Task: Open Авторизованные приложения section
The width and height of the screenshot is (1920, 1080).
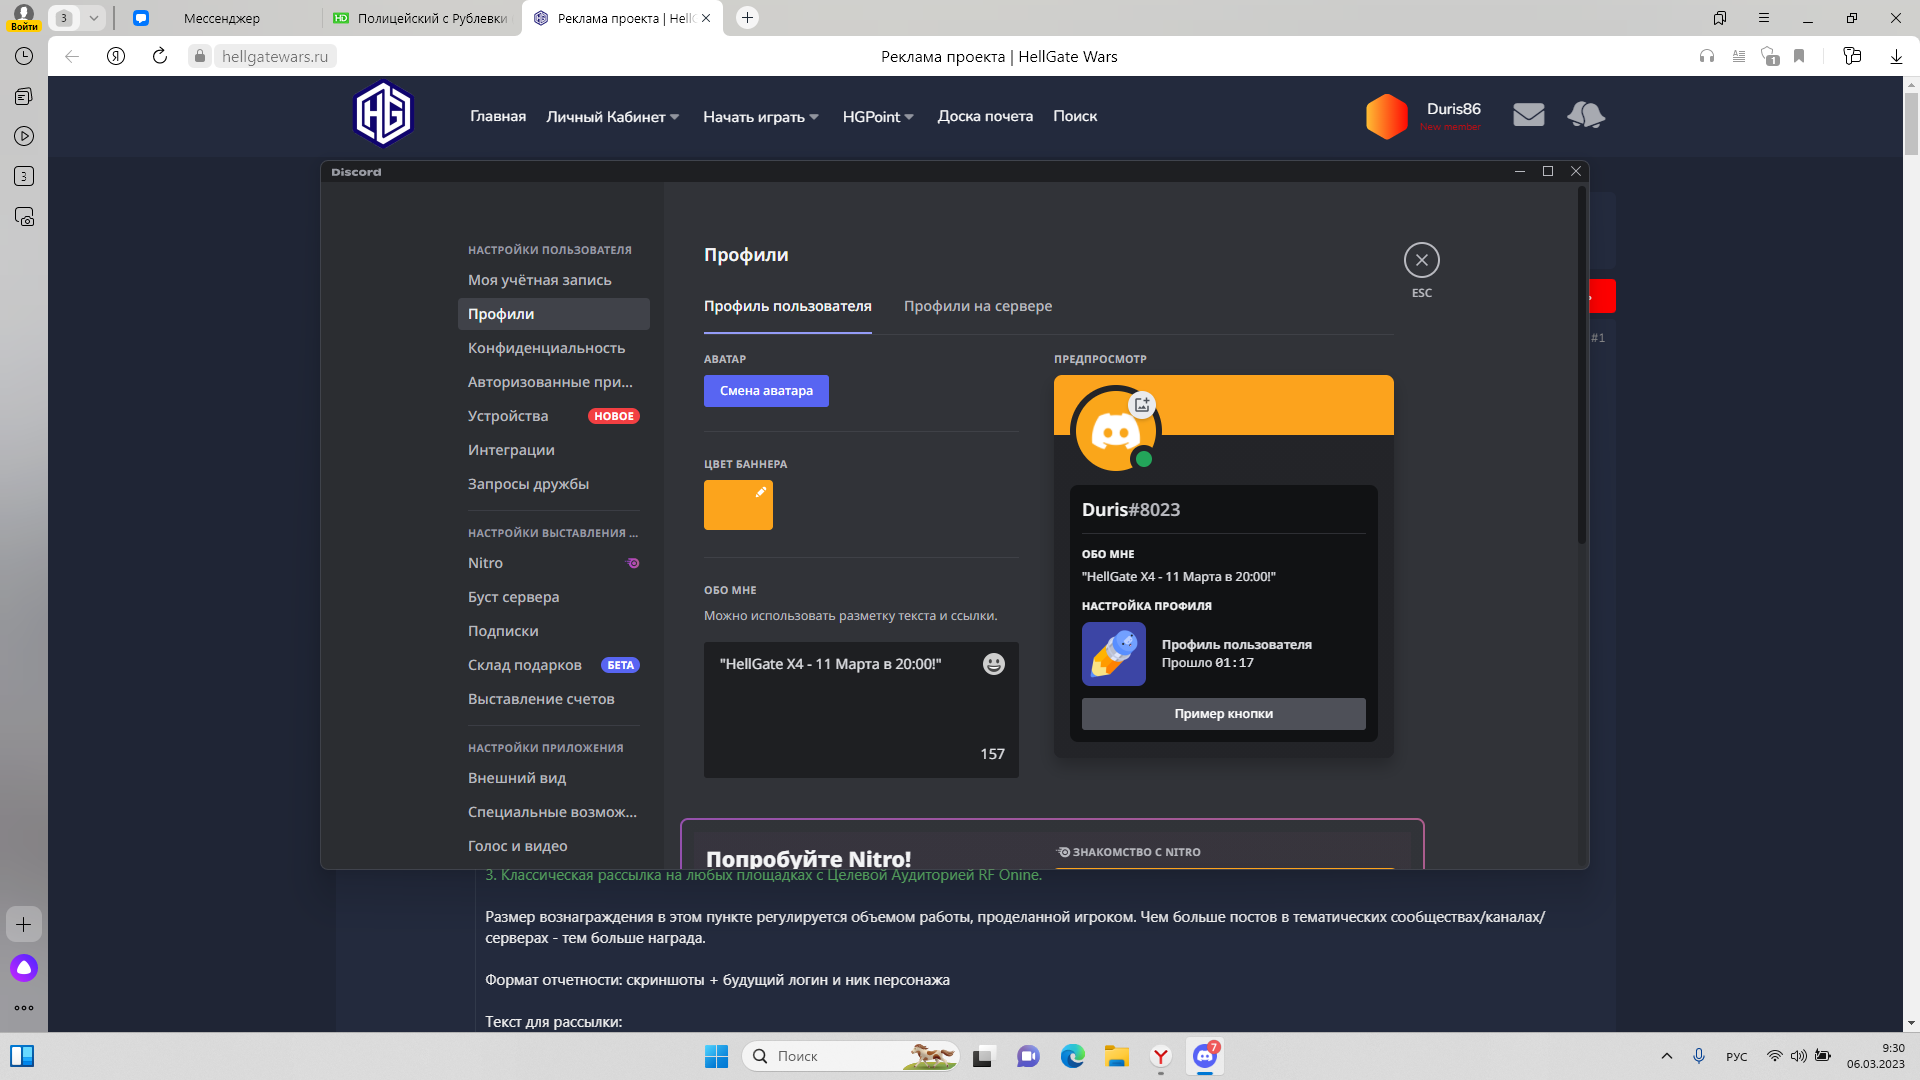Action: click(554, 382)
